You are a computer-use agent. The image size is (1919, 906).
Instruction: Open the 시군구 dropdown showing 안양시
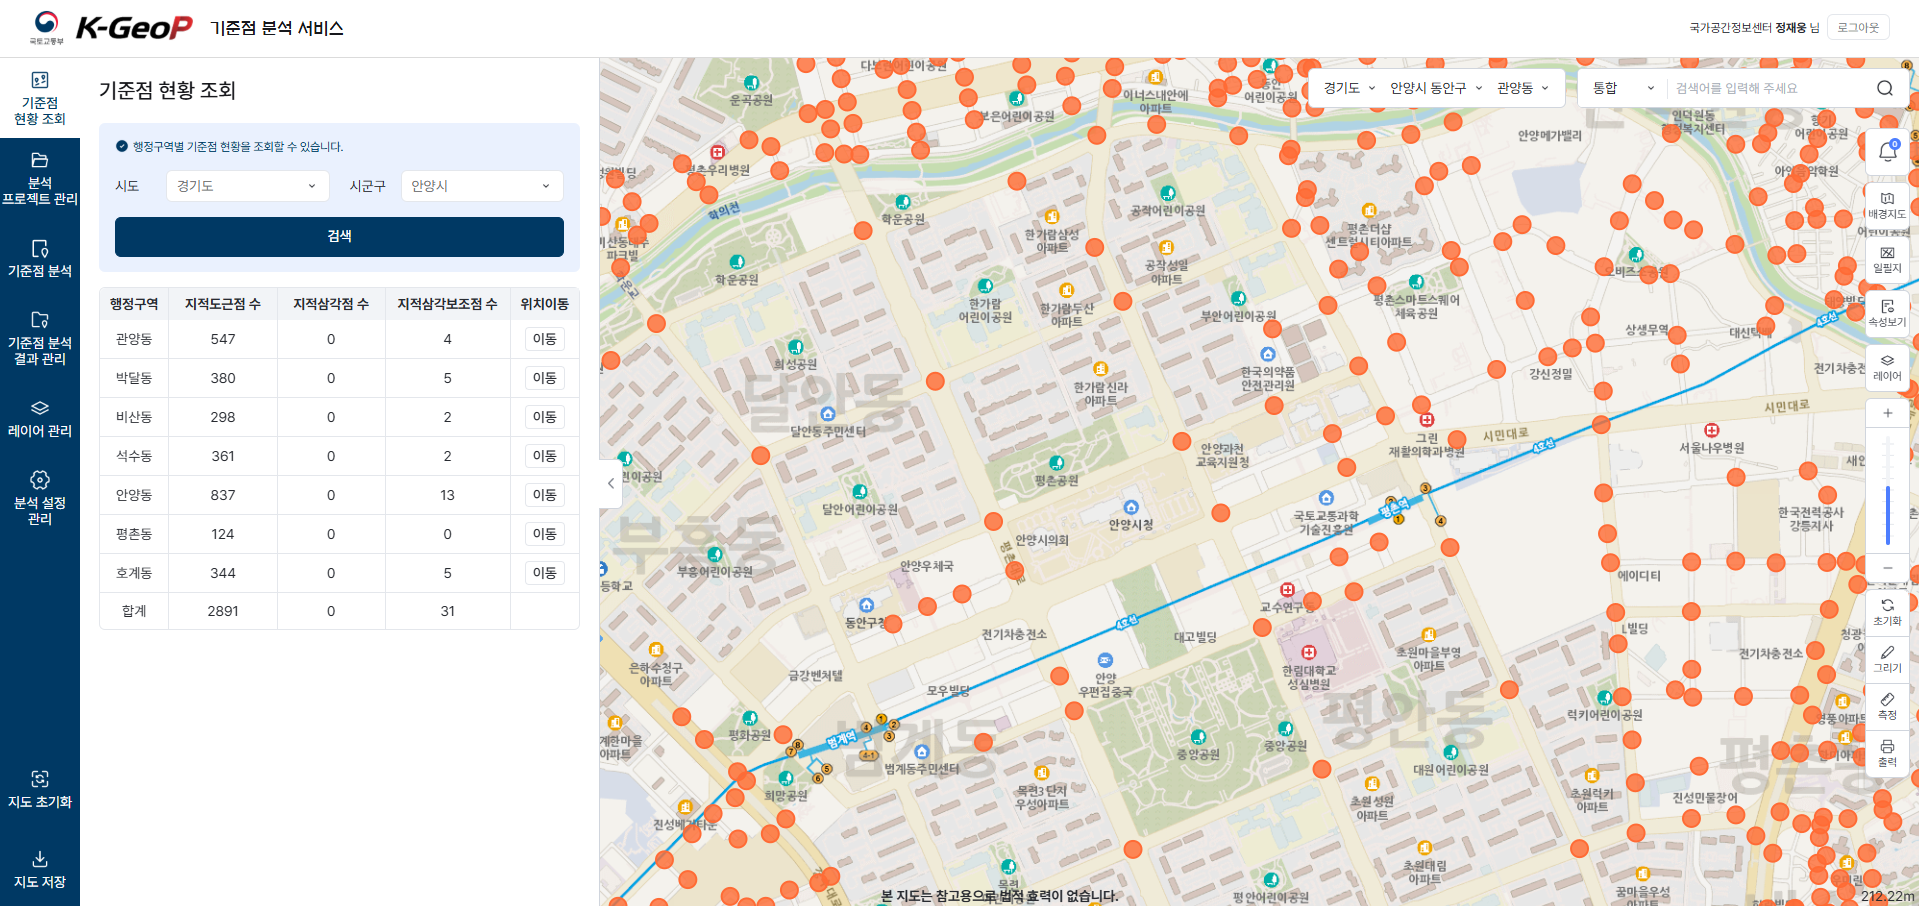(x=481, y=186)
